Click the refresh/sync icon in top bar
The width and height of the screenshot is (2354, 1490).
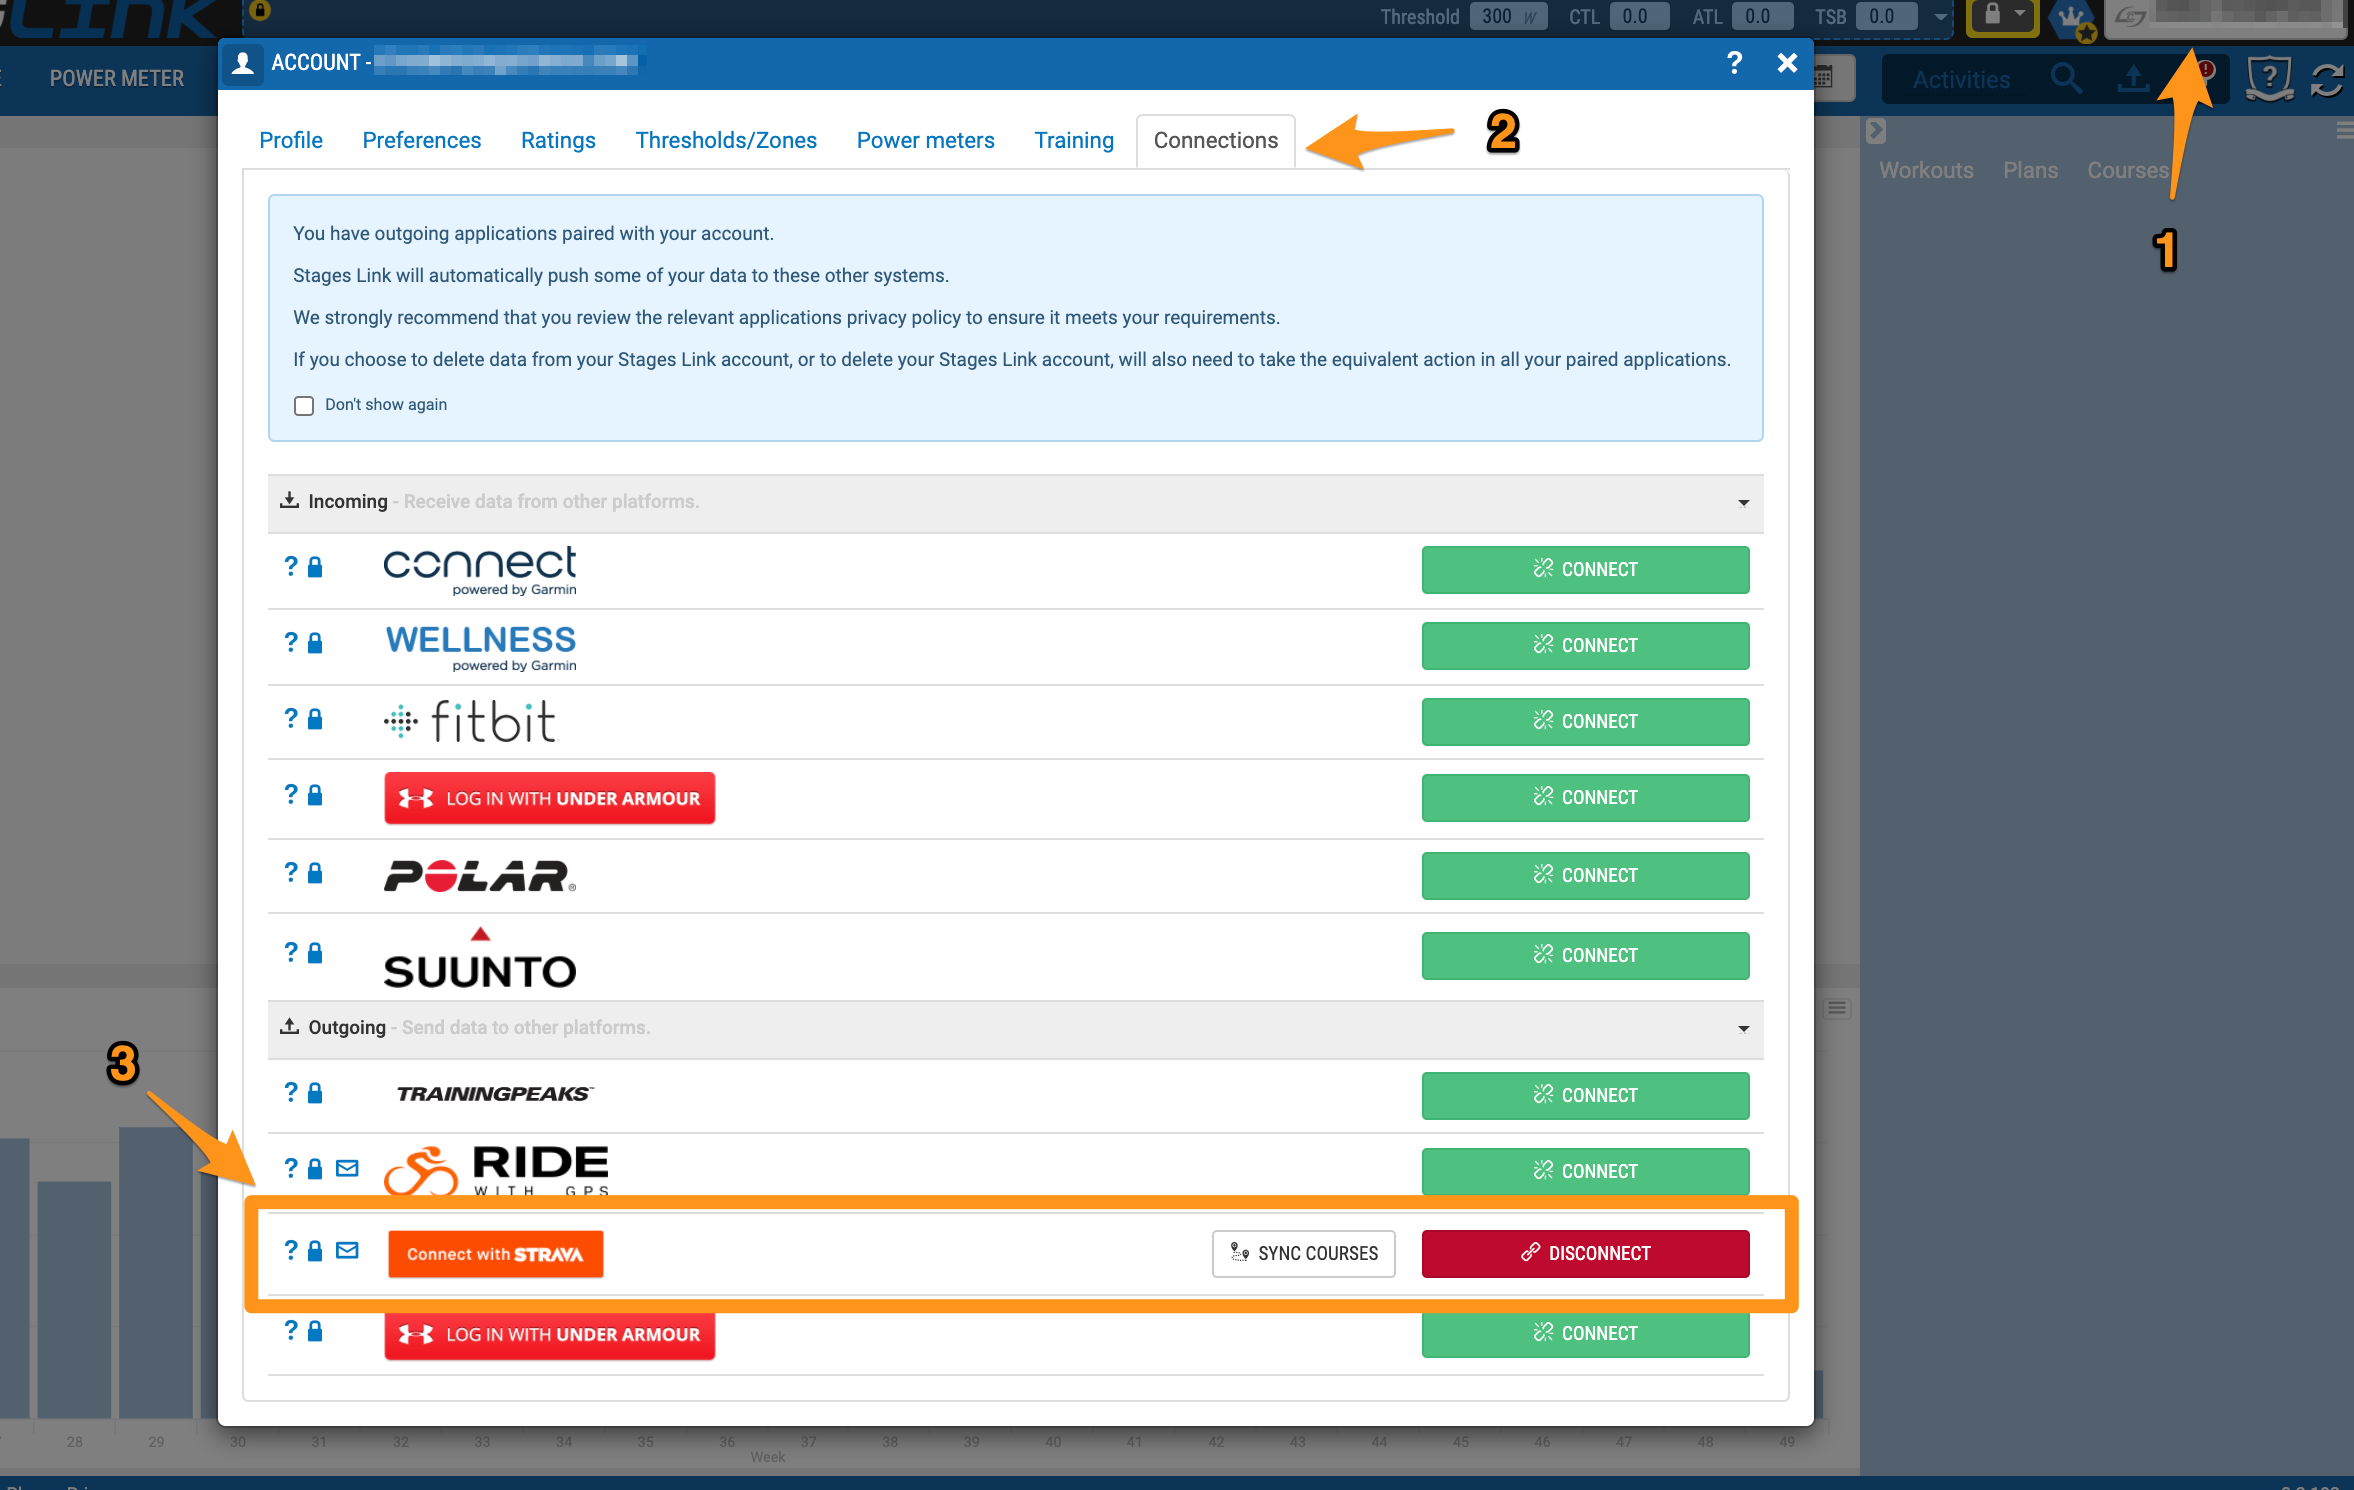point(2327,79)
